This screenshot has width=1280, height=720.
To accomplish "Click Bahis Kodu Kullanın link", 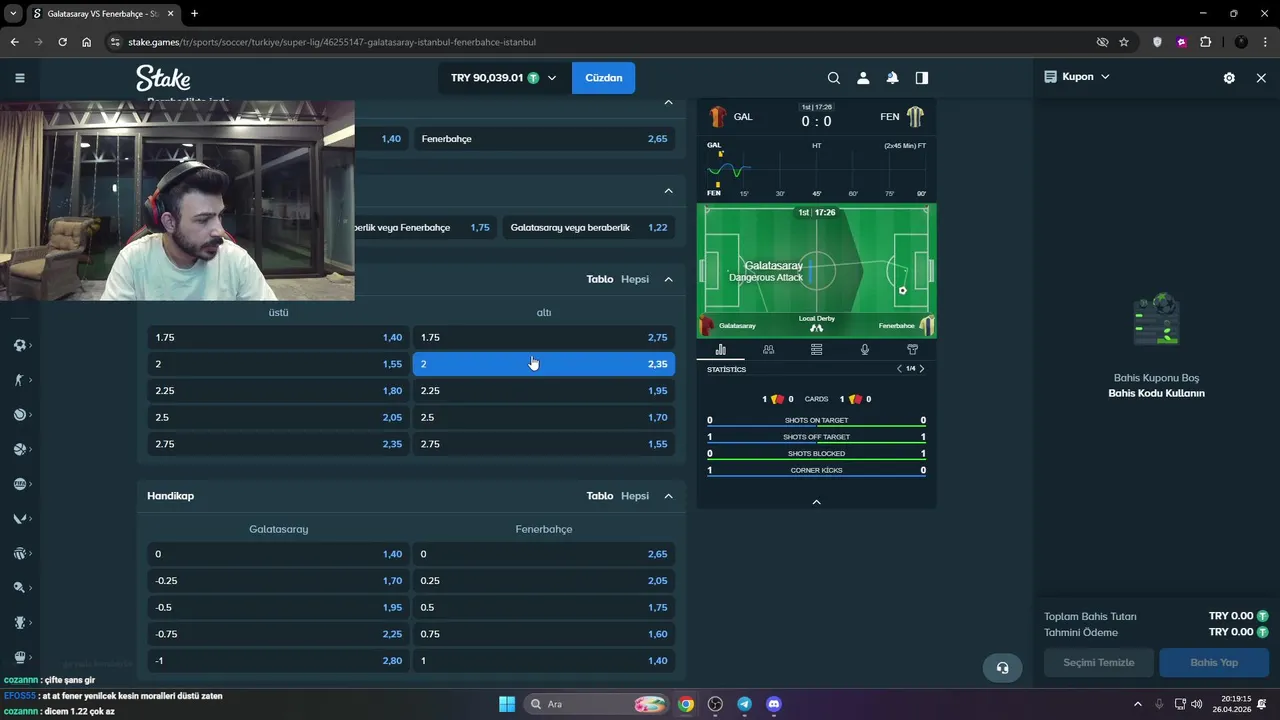I will click(1156, 393).
